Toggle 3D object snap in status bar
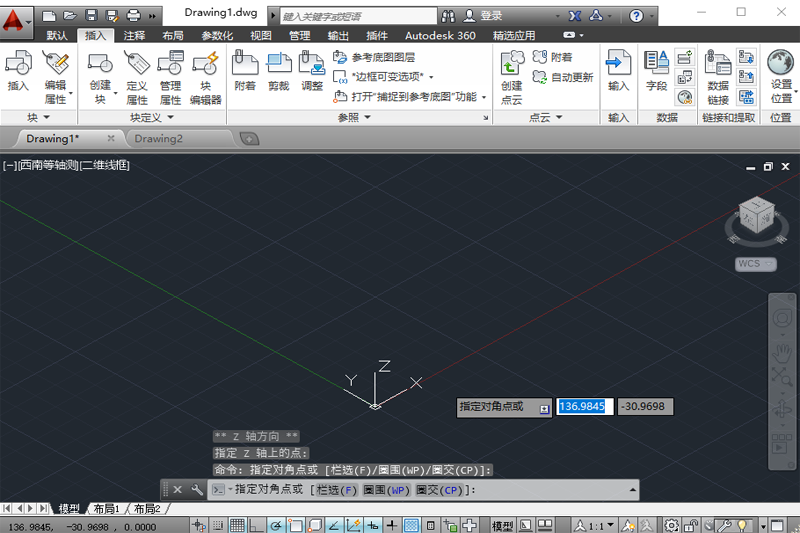This screenshot has width=800, height=533. (x=315, y=525)
